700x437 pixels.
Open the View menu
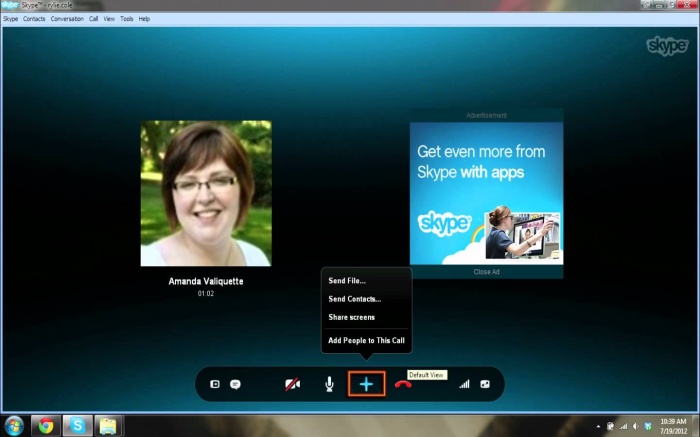point(109,19)
